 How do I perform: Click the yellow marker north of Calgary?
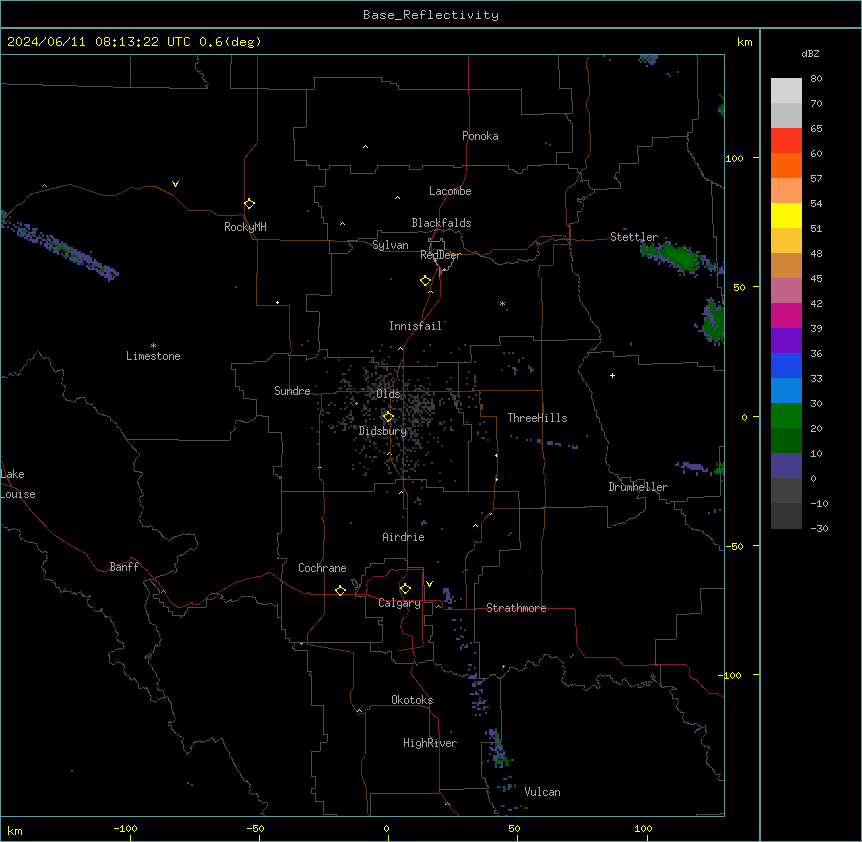405,589
